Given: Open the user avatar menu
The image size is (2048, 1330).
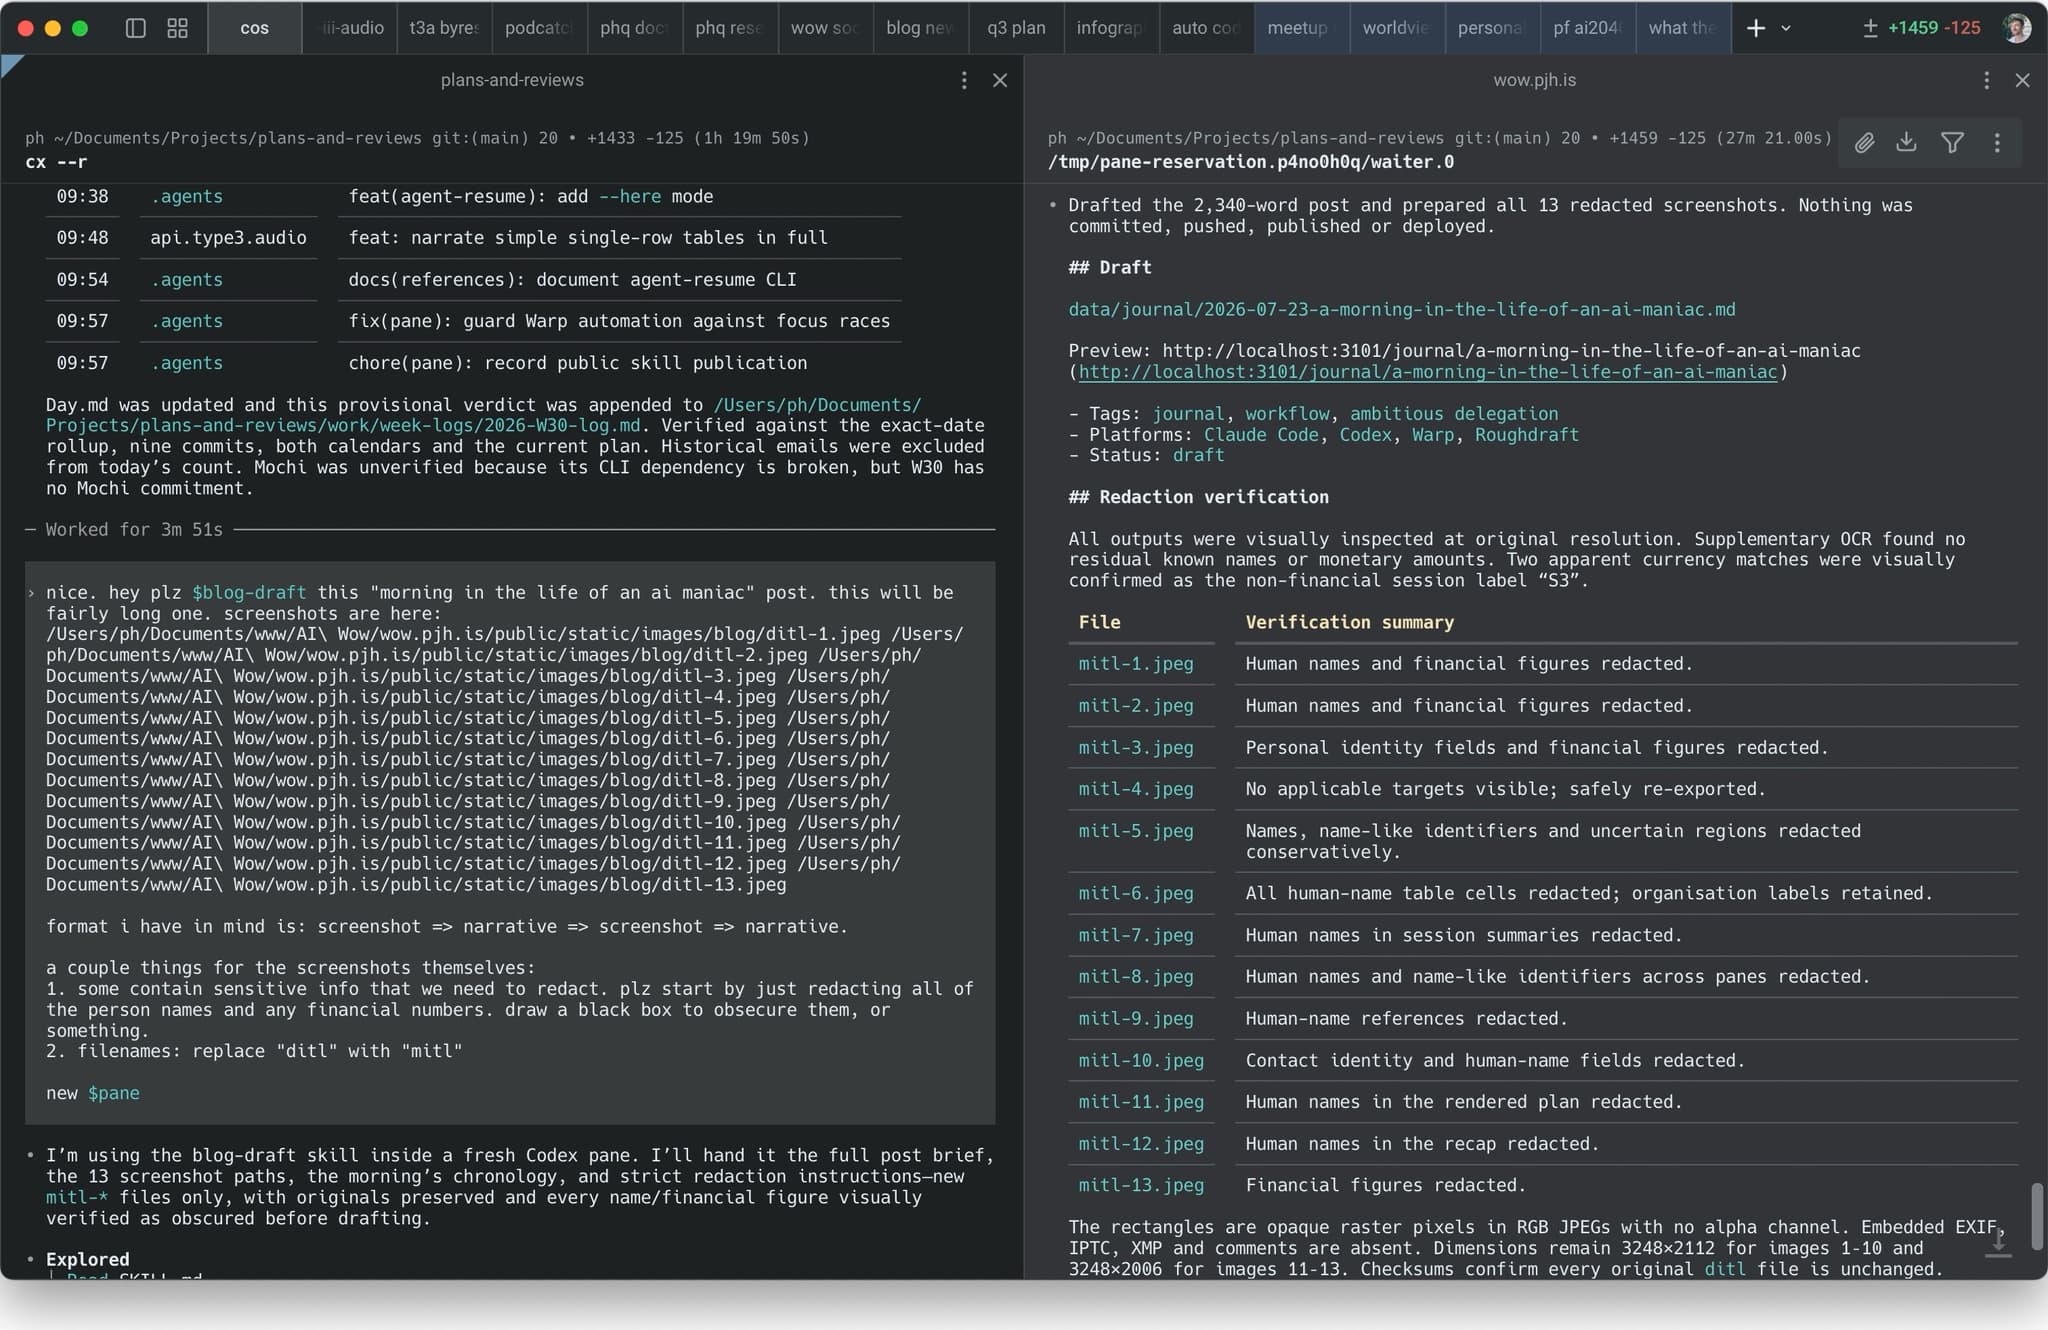Looking at the screenshot, I should (x=2017, y=28).
